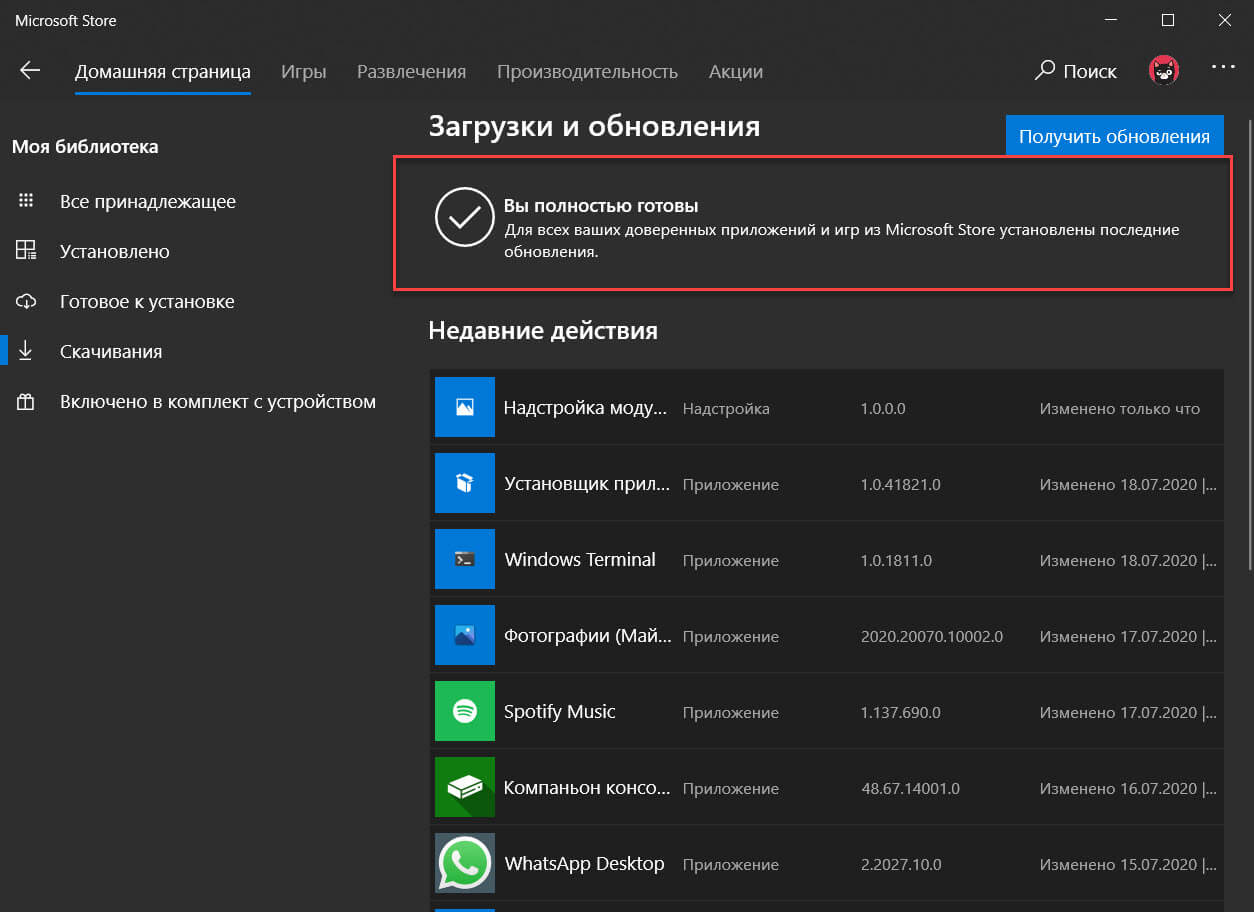
Task: Click the cloud icon beside Готовое к установке
Action: 26,301
